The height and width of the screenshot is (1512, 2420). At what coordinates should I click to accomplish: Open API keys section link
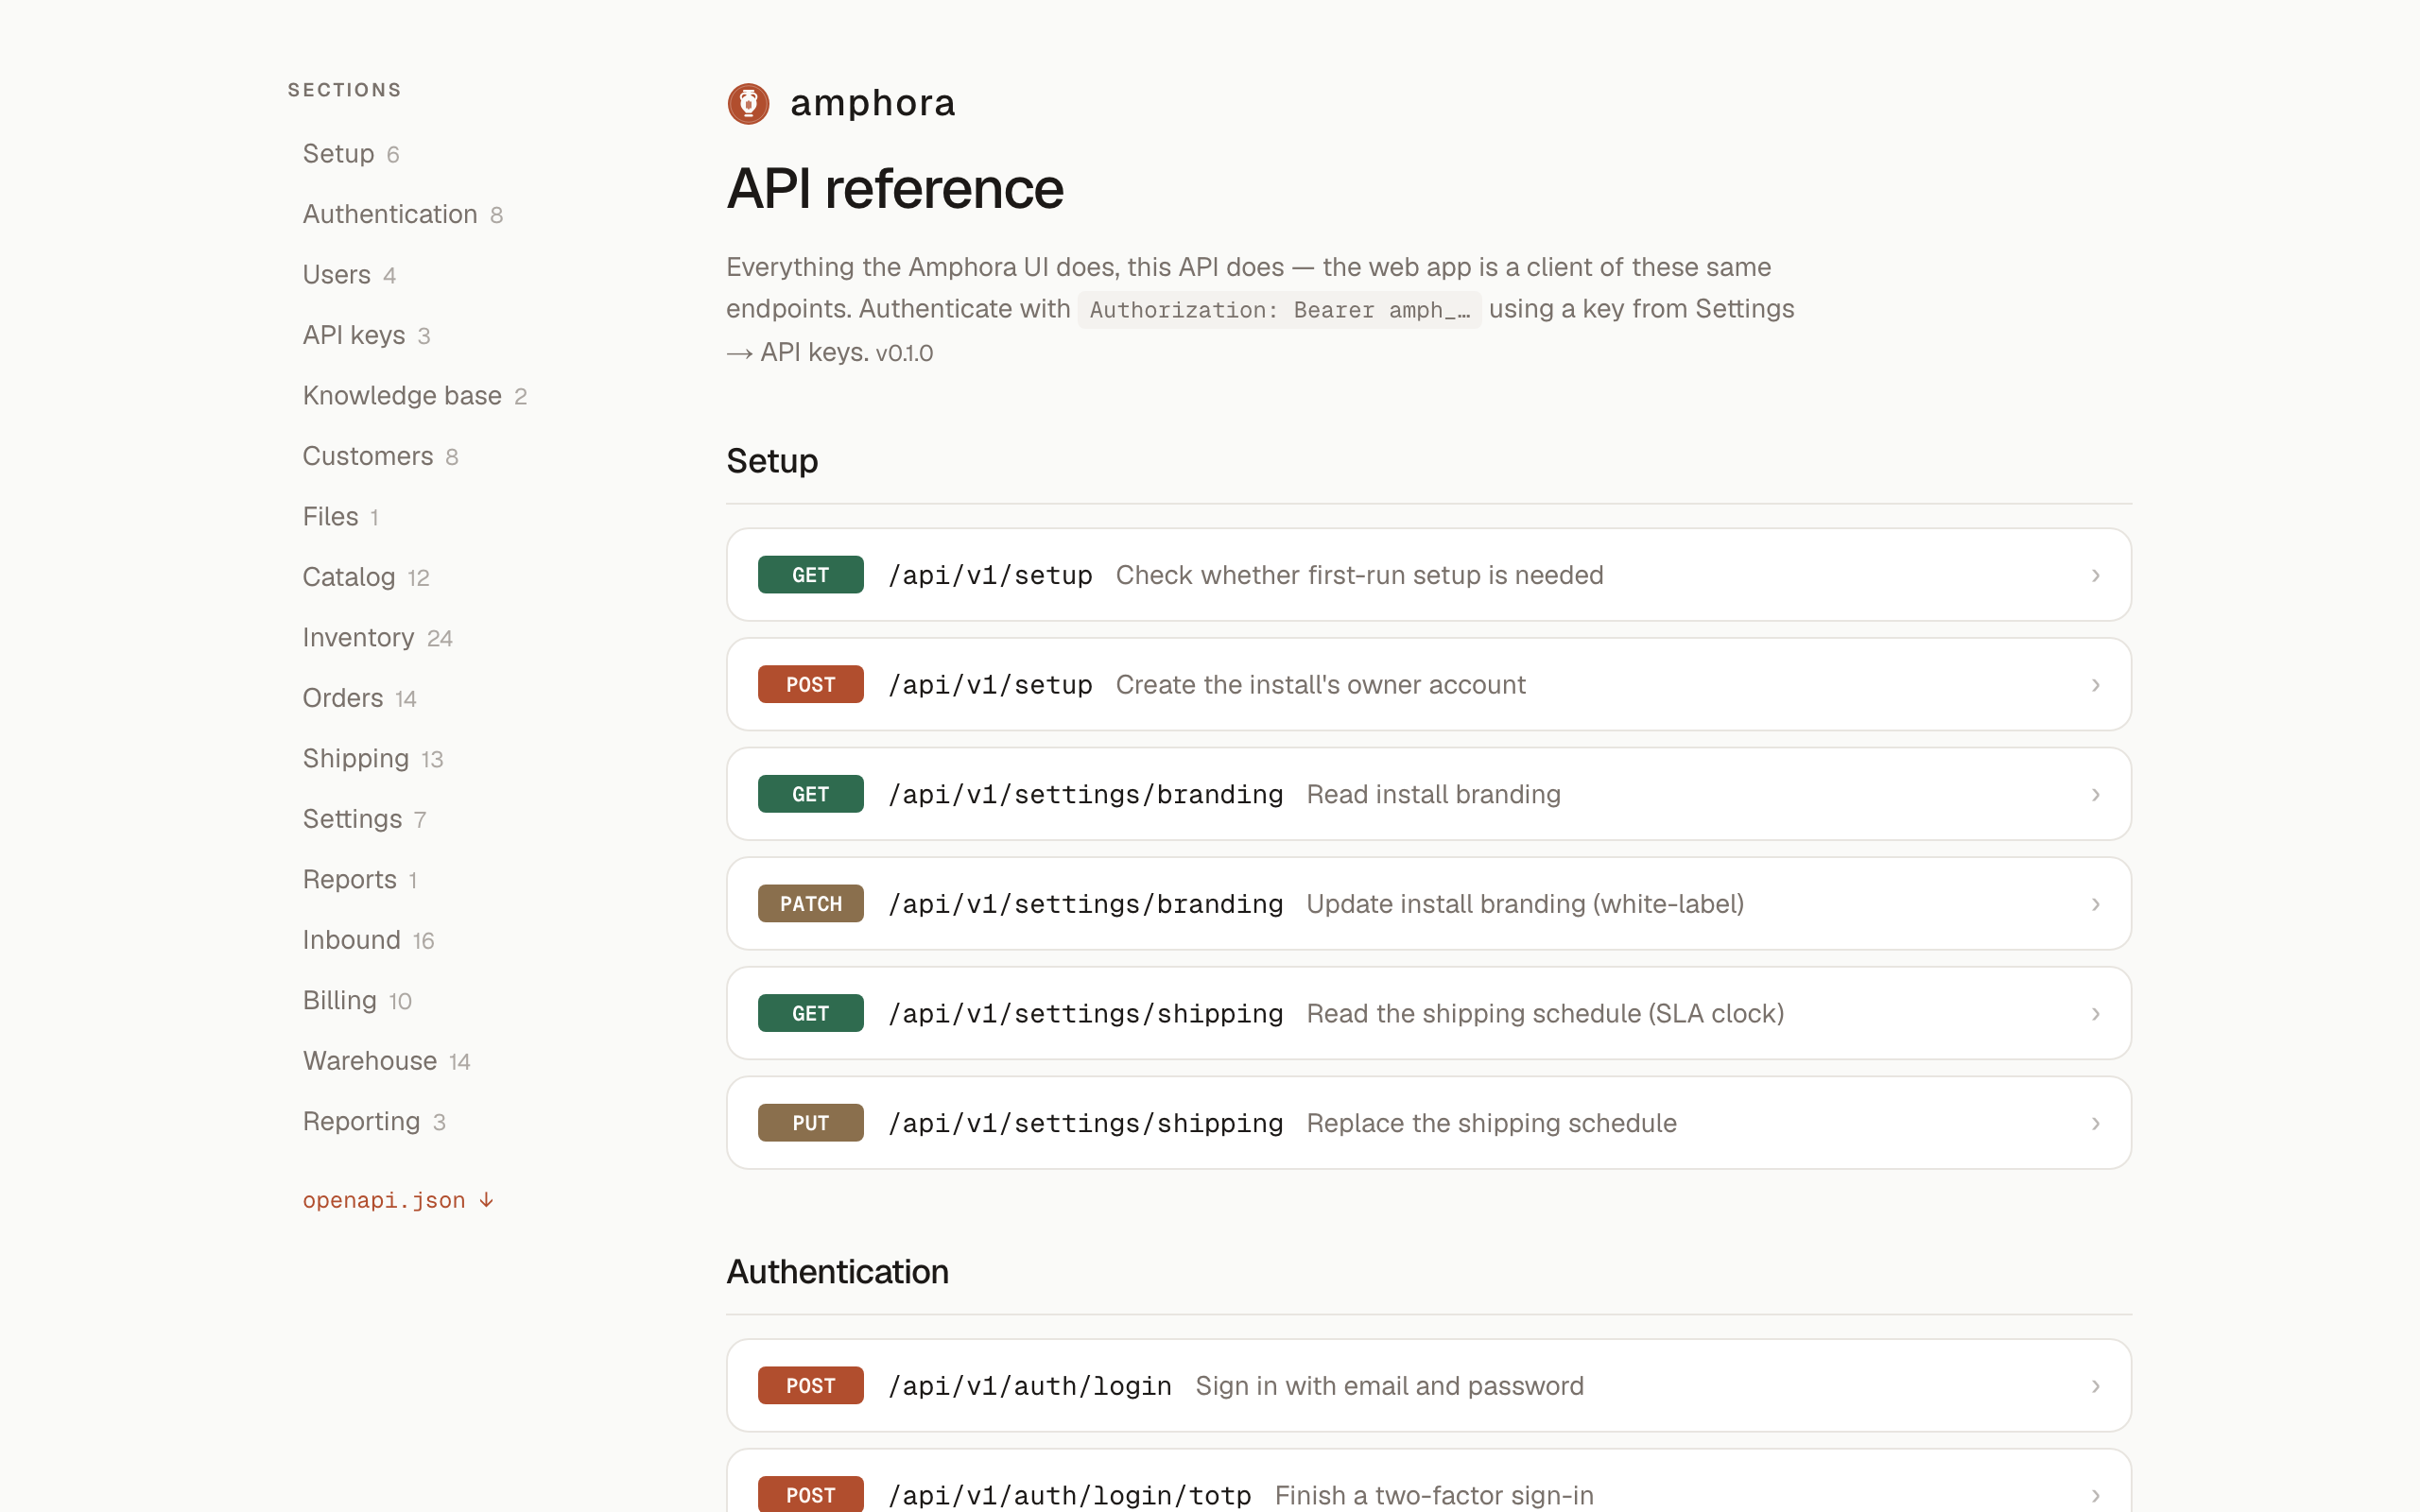[367, 335]
